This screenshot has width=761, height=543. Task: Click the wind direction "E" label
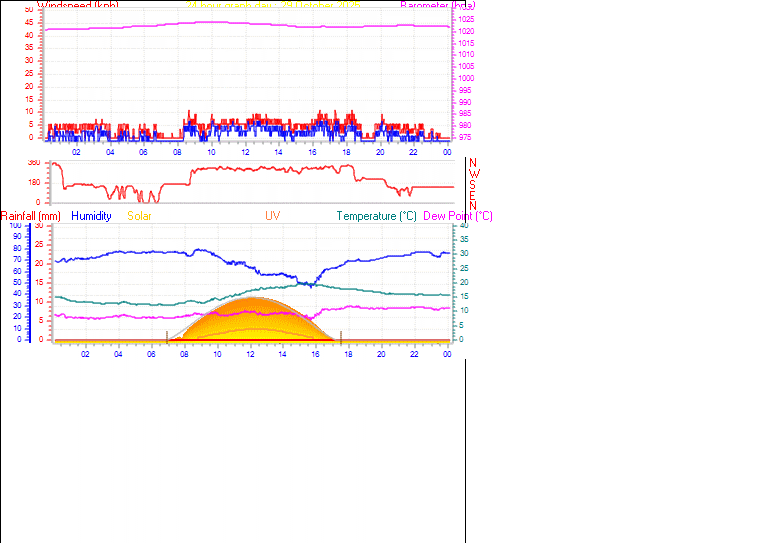[x=472, y=195]
